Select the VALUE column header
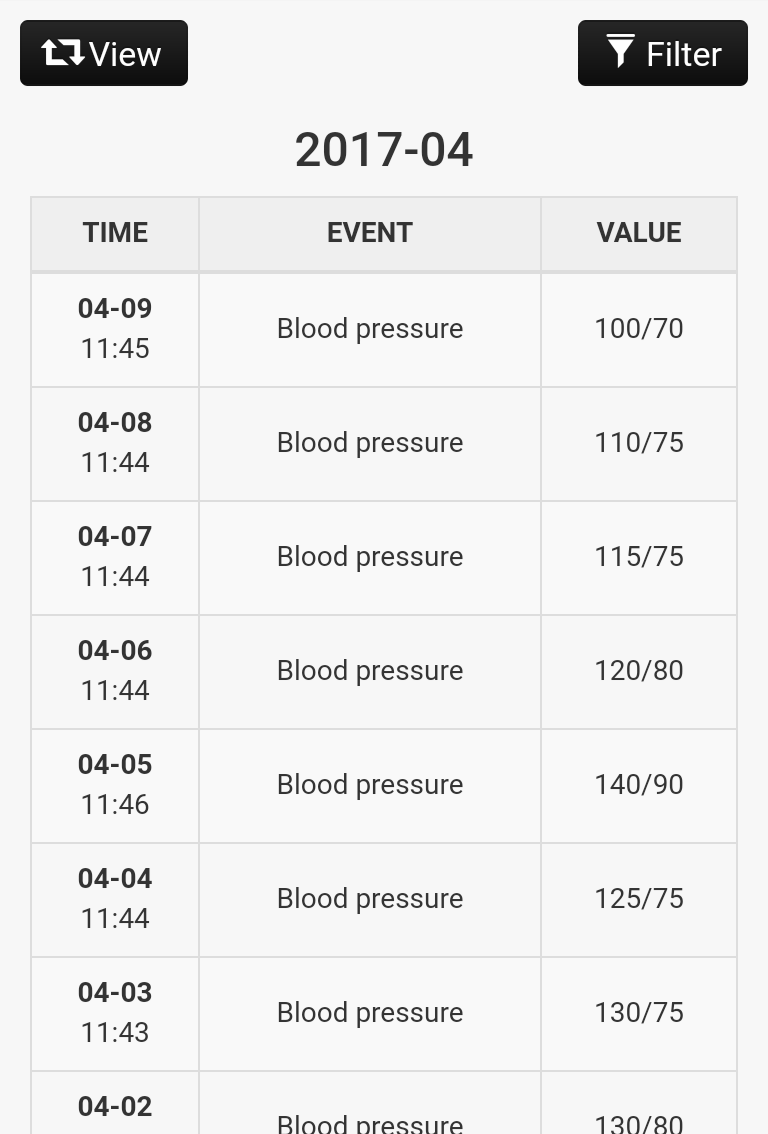The height and width of the screenshot is (1134, 768). tap(639, 233)
